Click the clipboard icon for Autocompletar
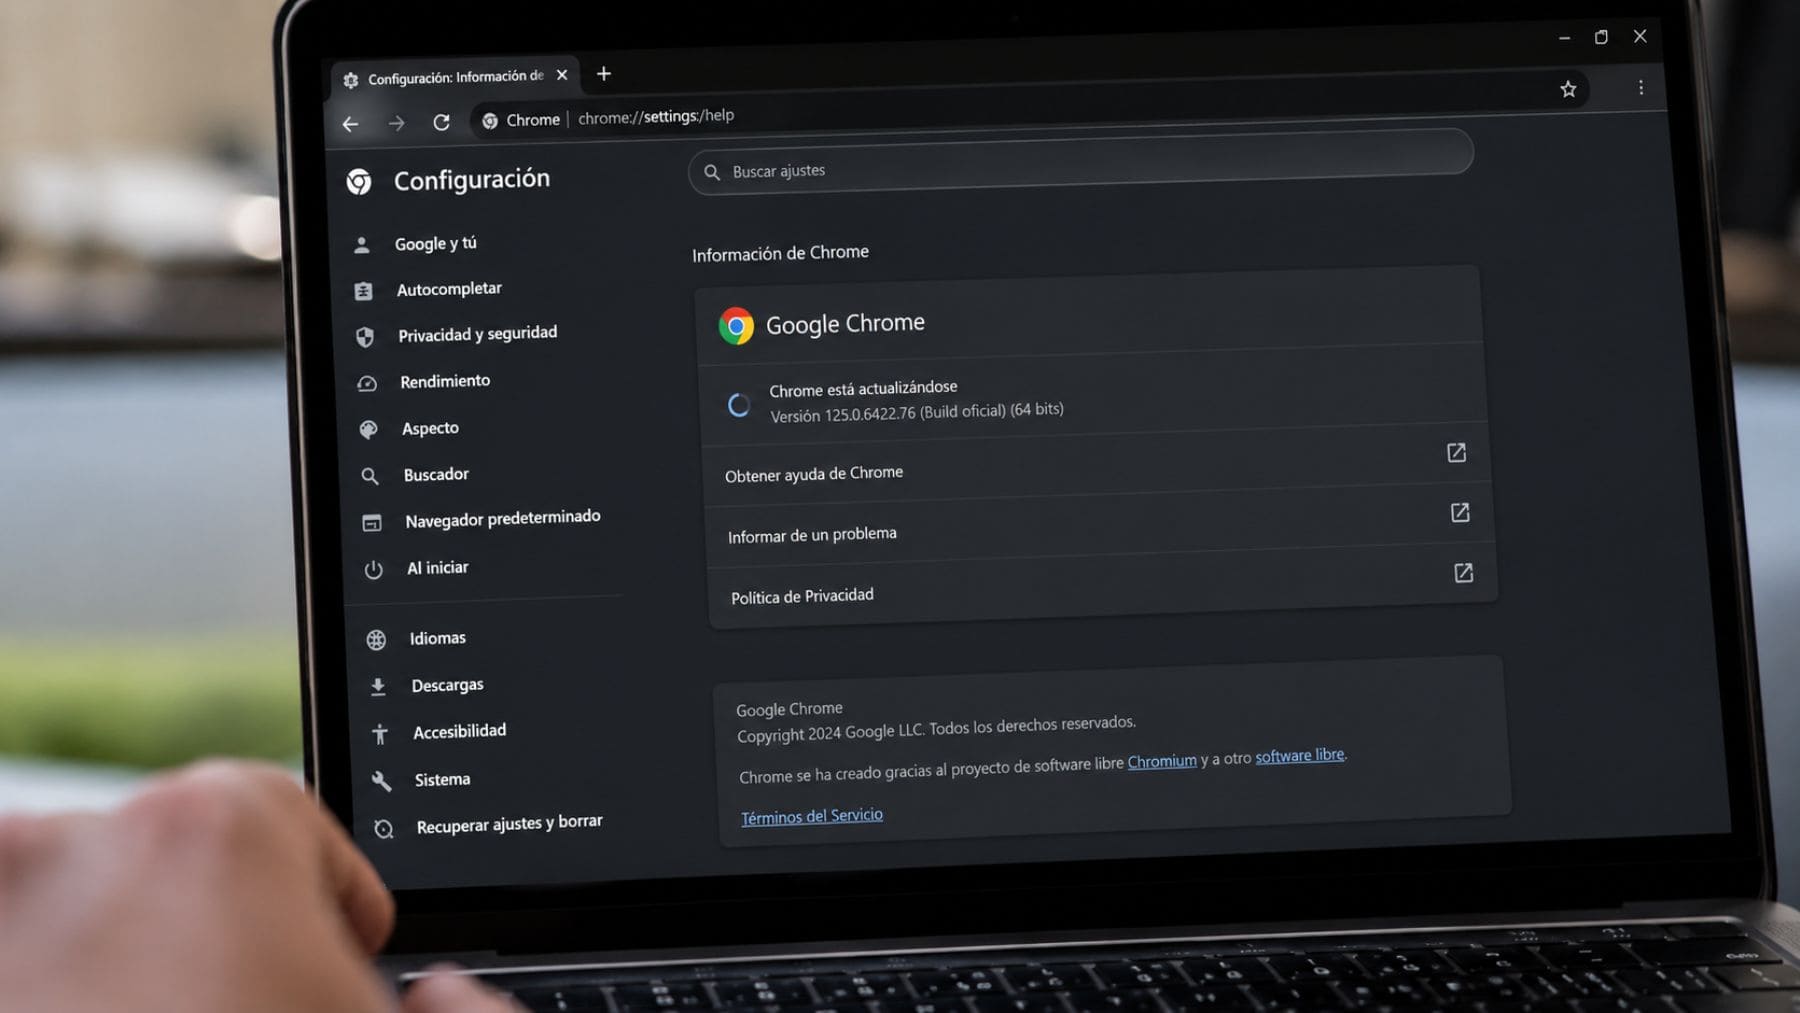The height and width of the screenshot is (1013, 1800). pos(363,291)
